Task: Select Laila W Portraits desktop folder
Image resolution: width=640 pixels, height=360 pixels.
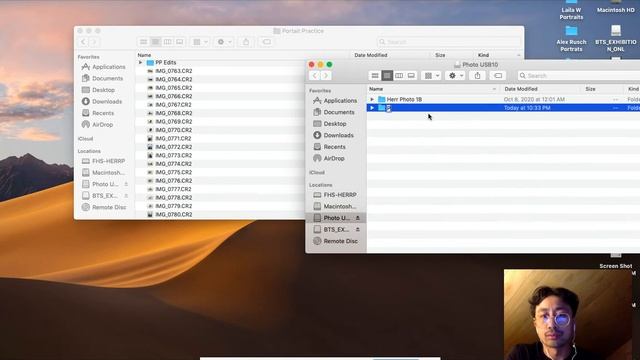Action: pos(571,10)
